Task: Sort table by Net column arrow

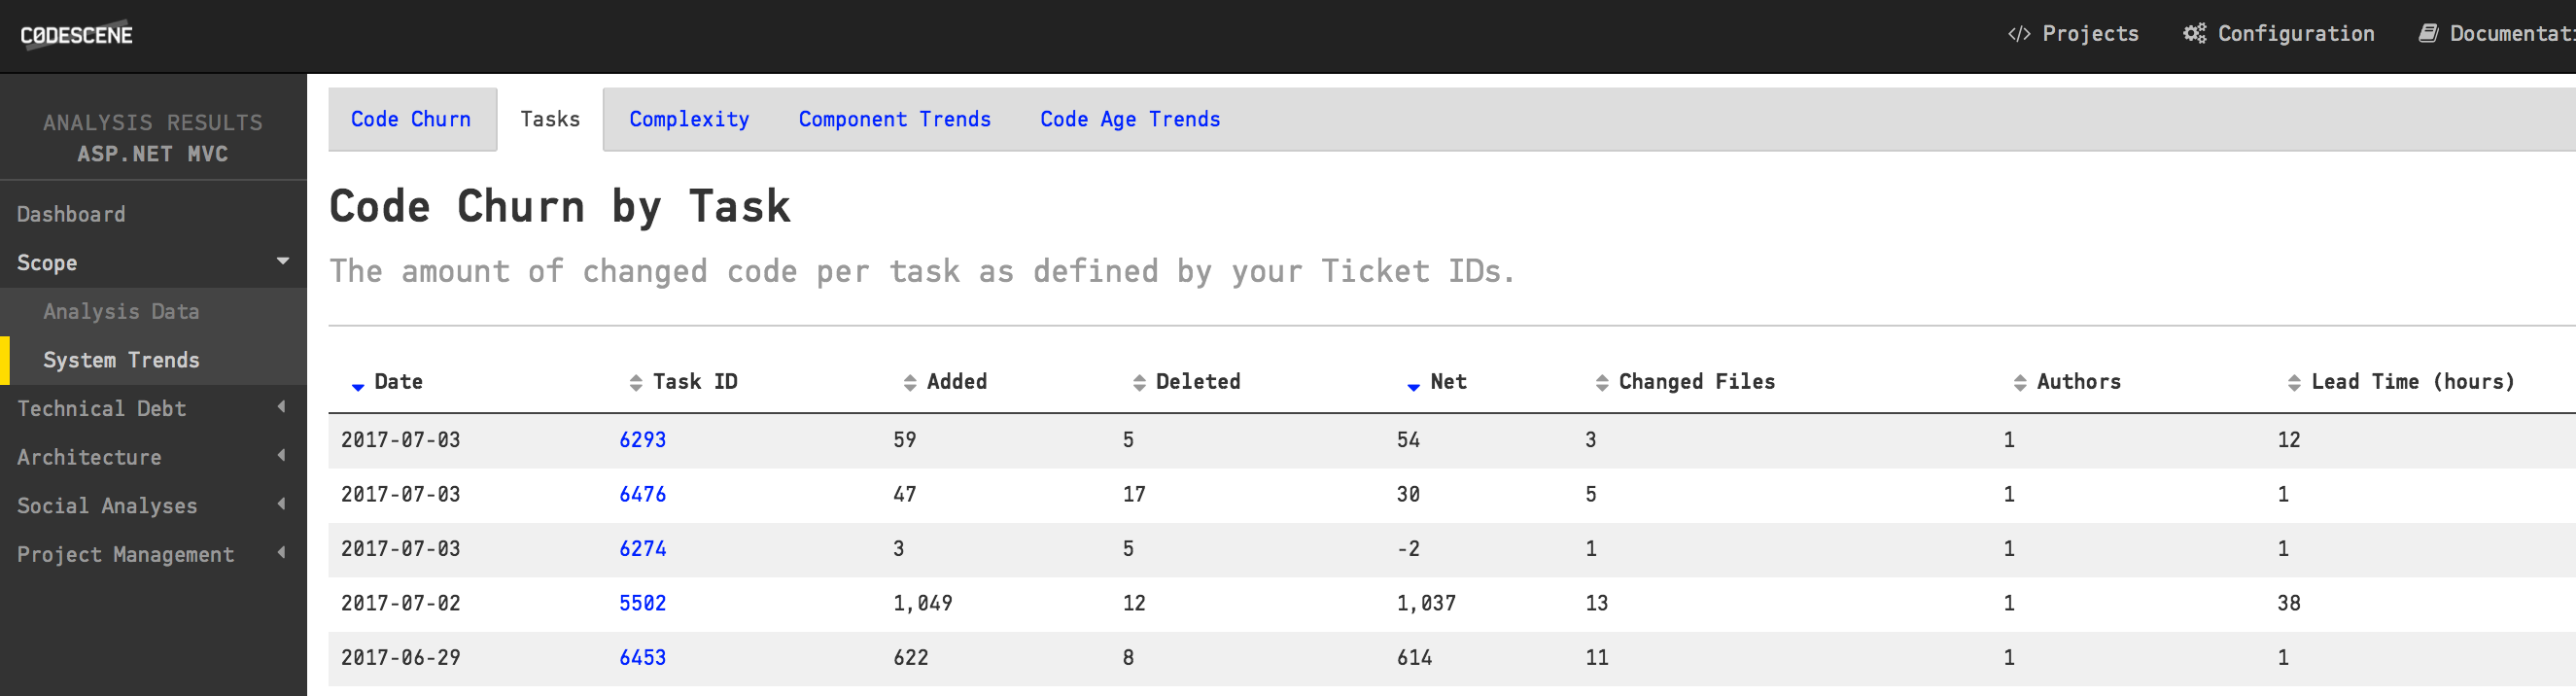Action: tap(1413, 384)
